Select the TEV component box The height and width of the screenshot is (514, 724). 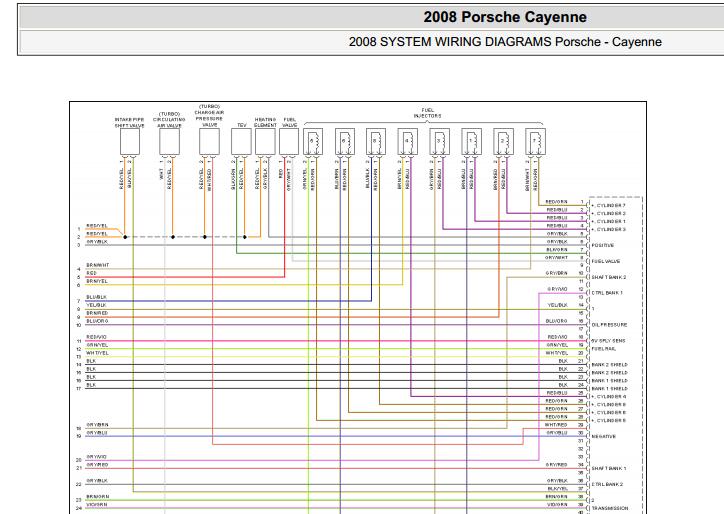[241, 142]
